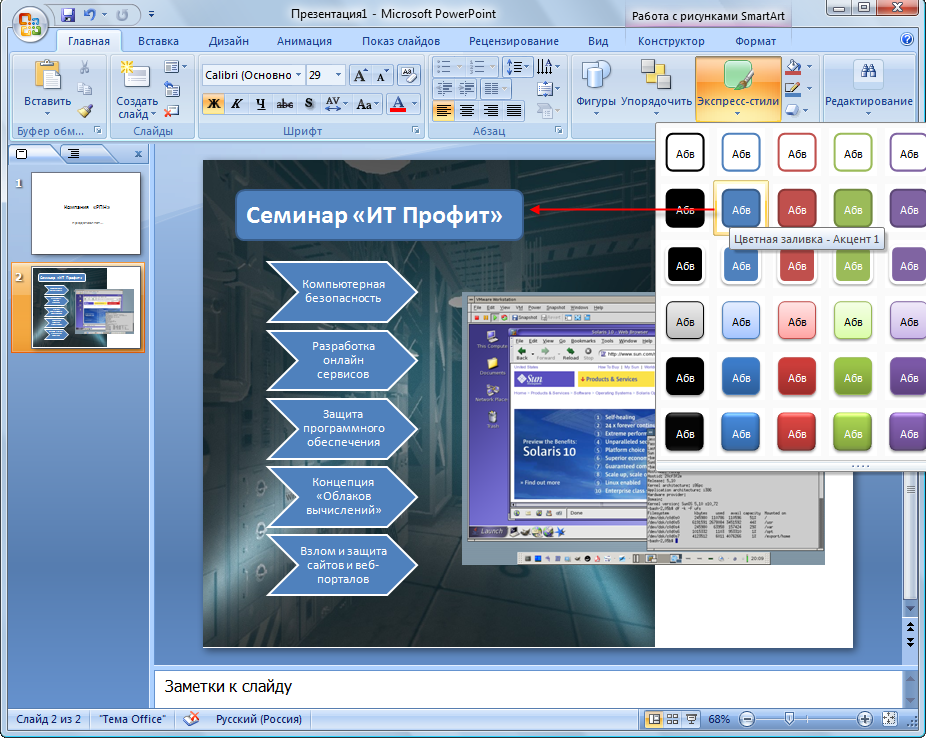Open the font size 29 dropdown
This screenshot has width=926, height=738.
tap(338, 75)
